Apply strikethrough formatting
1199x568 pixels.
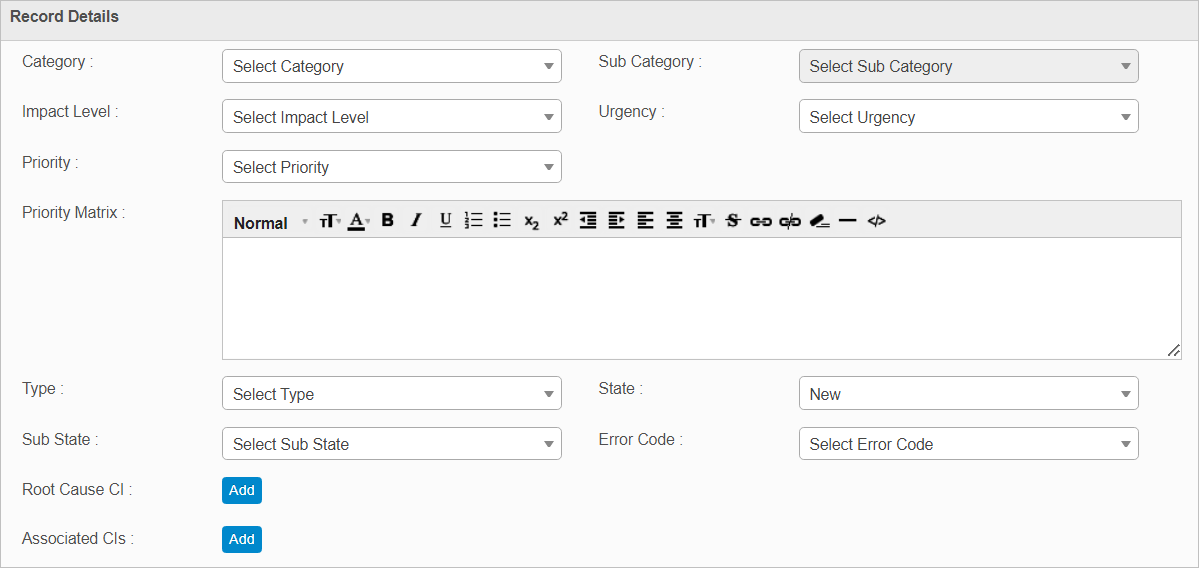pyautogui.click(x=732, y=221)
